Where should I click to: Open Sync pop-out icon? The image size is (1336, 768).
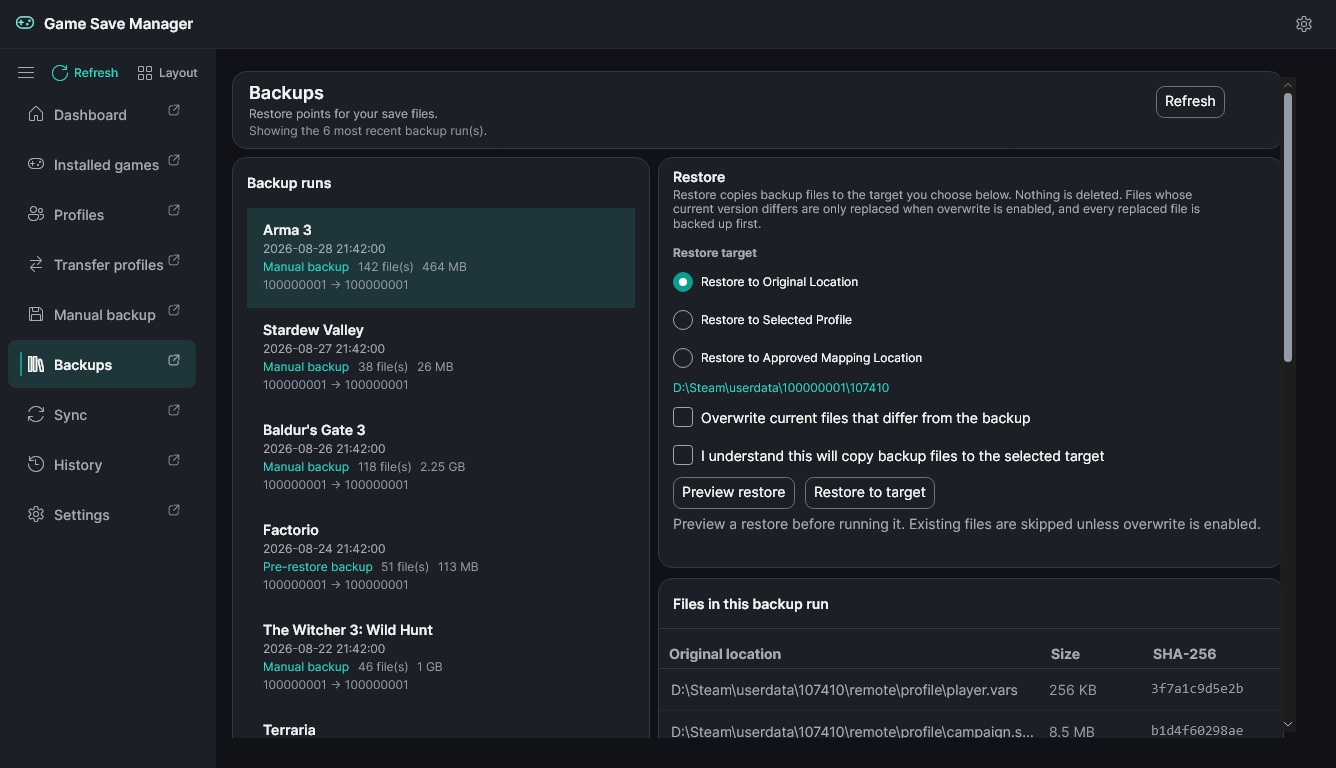pyautogui.click(x=174, y=410)
